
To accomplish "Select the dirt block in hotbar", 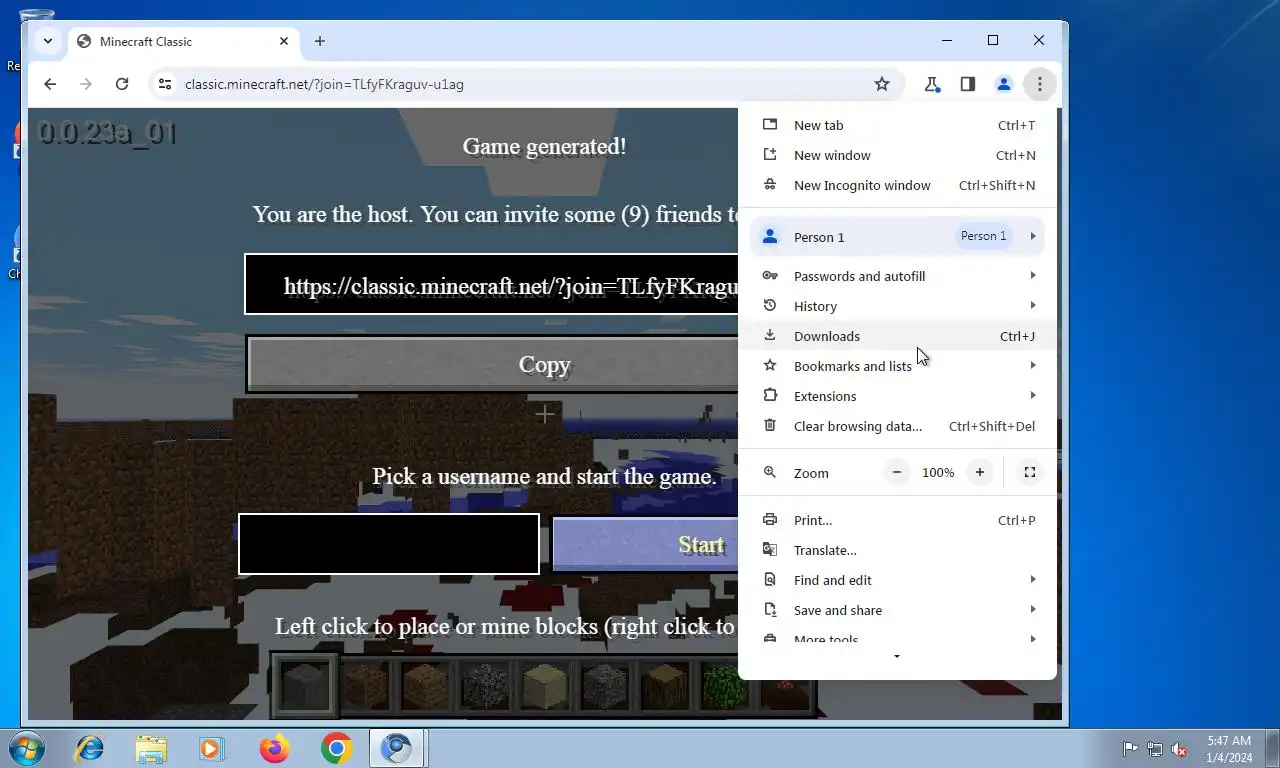I will pos(365,686).
